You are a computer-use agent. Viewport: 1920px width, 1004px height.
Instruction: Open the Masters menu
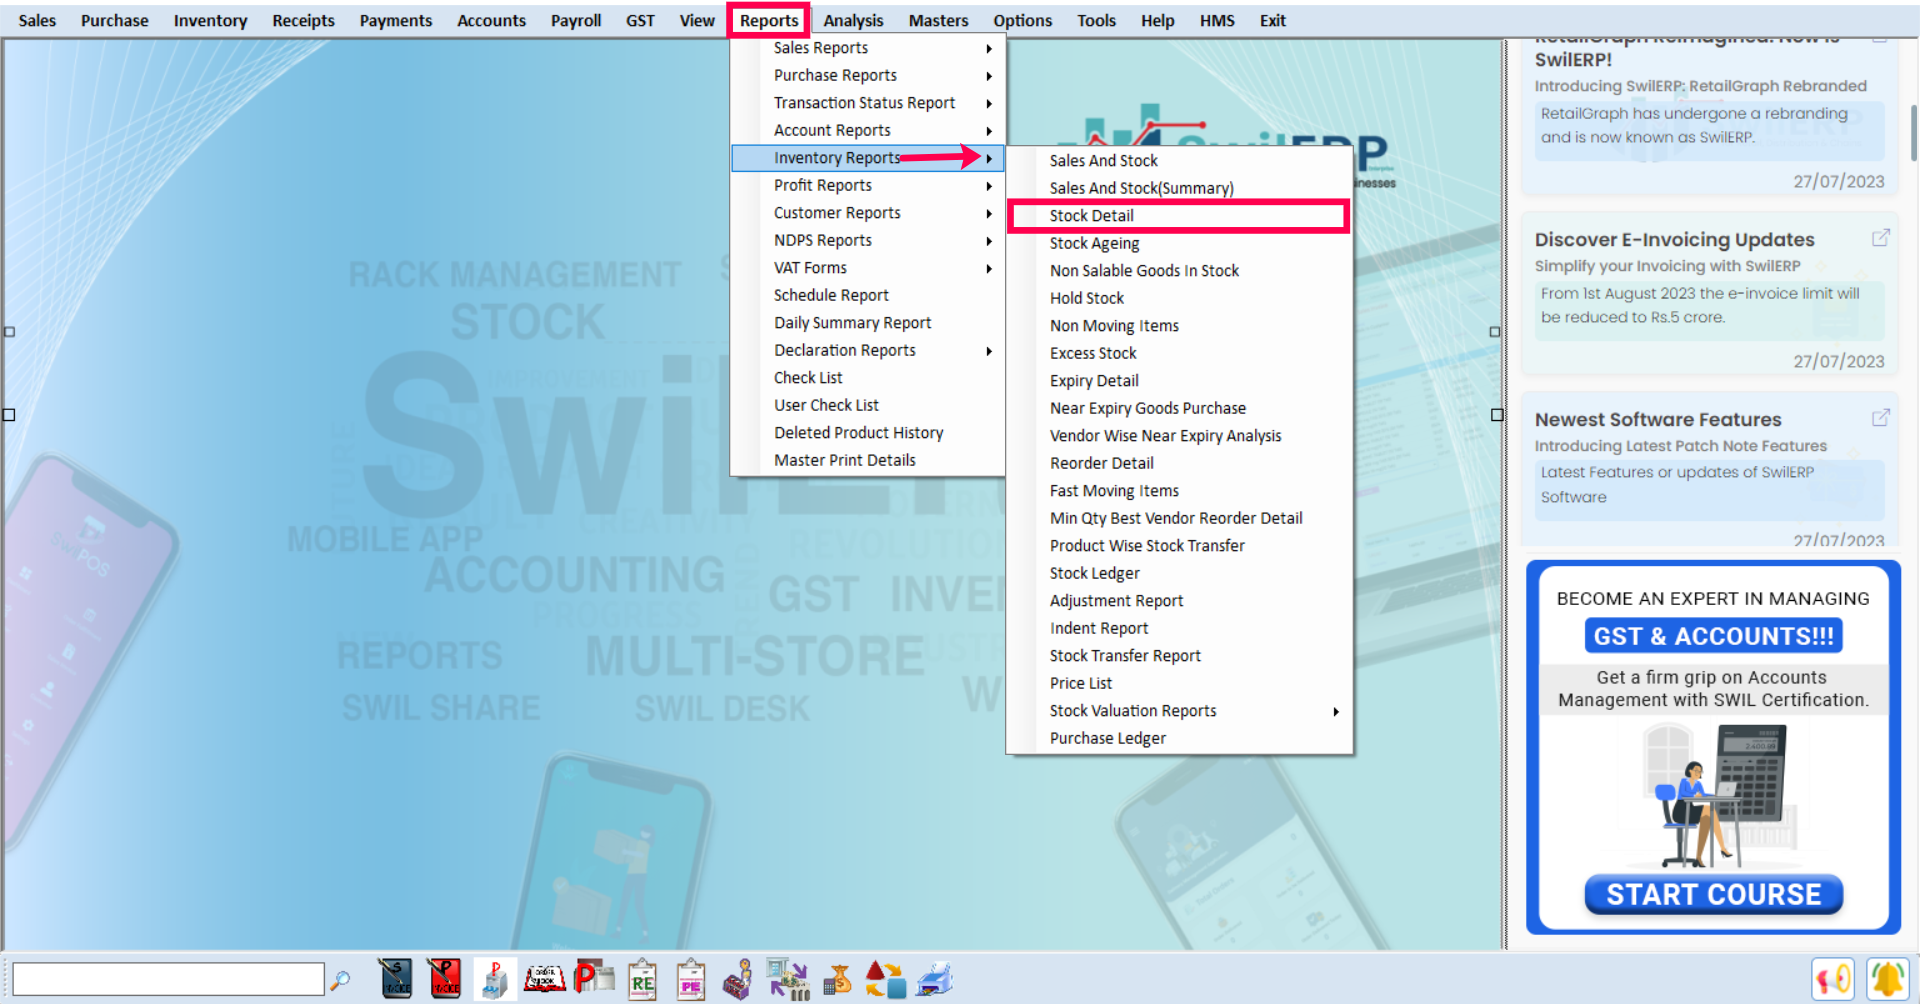[x=938, y=20]
